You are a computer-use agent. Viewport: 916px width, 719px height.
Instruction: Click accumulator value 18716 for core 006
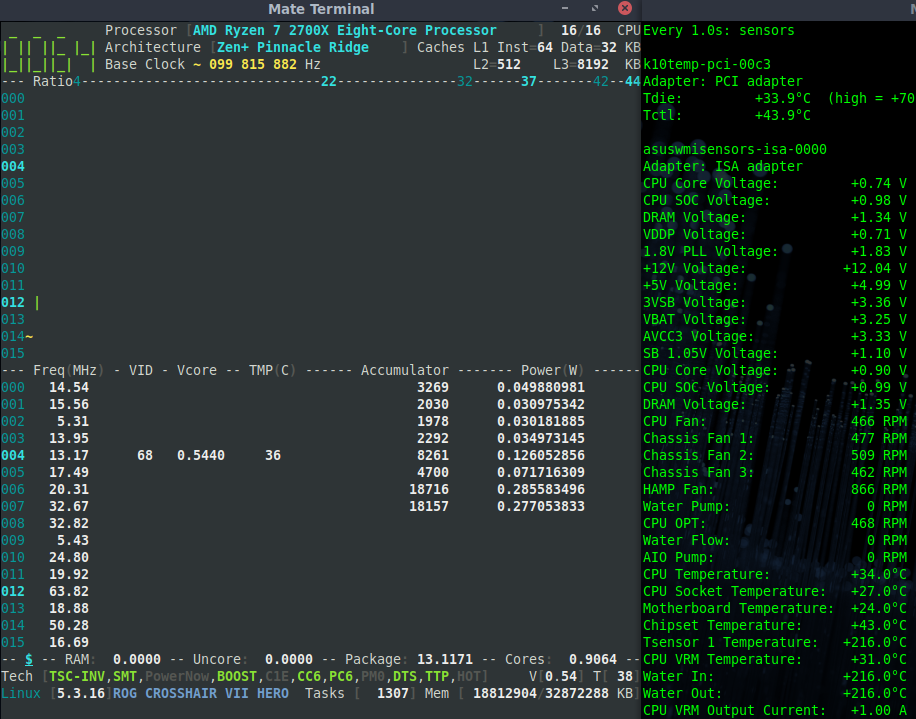[x=429, y=489]
